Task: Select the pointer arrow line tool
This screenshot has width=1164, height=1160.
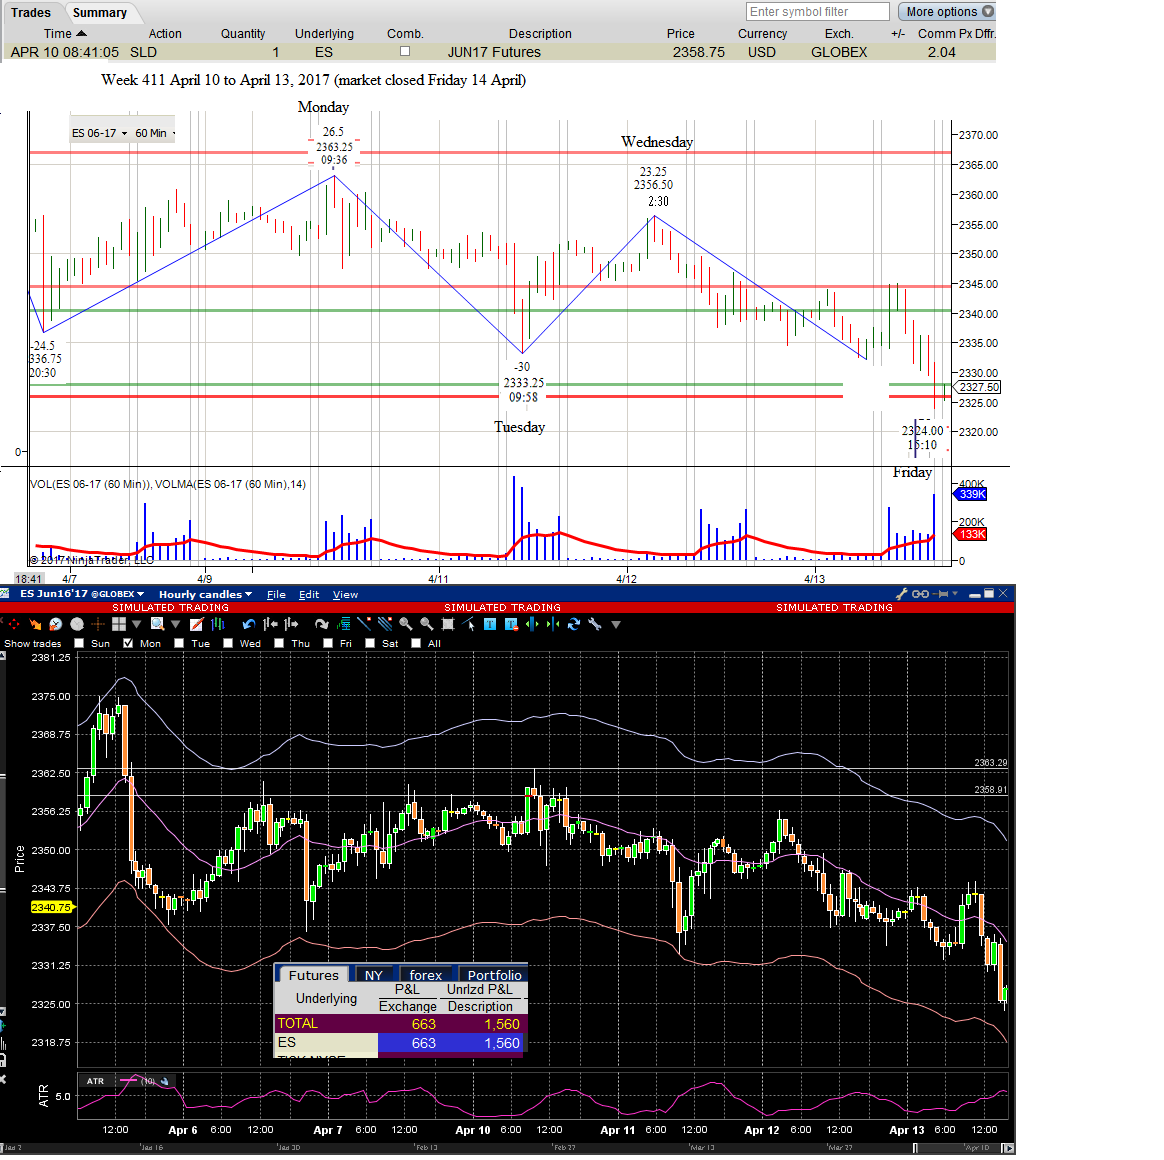Action: [468, 624]
